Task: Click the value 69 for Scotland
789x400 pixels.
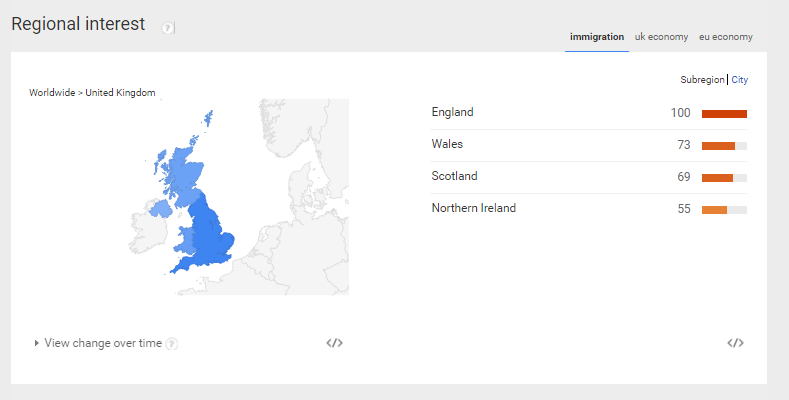Action: click(x=684, y=177)
